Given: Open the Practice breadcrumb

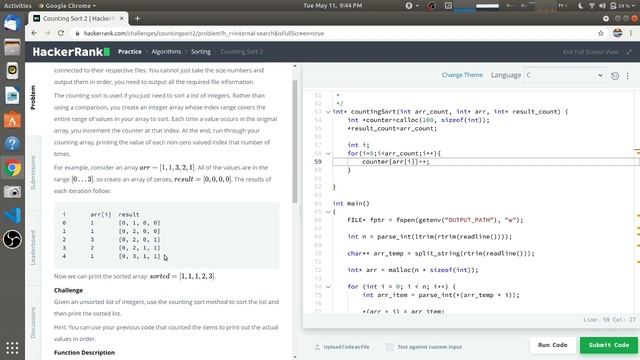Looking at the screenshot, I should click(130, 52).
